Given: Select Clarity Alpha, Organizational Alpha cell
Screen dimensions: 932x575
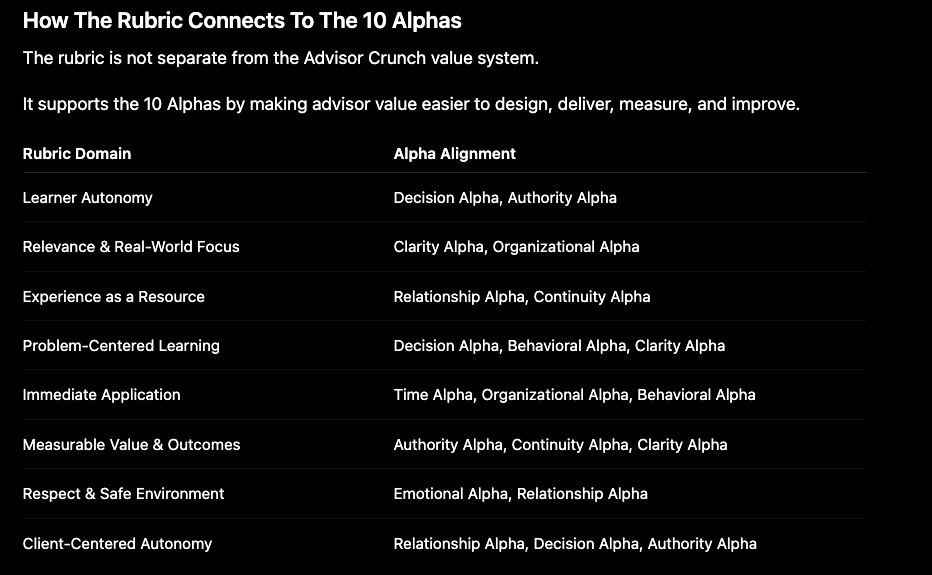Looking at the screenshot, I should (517, 247).
